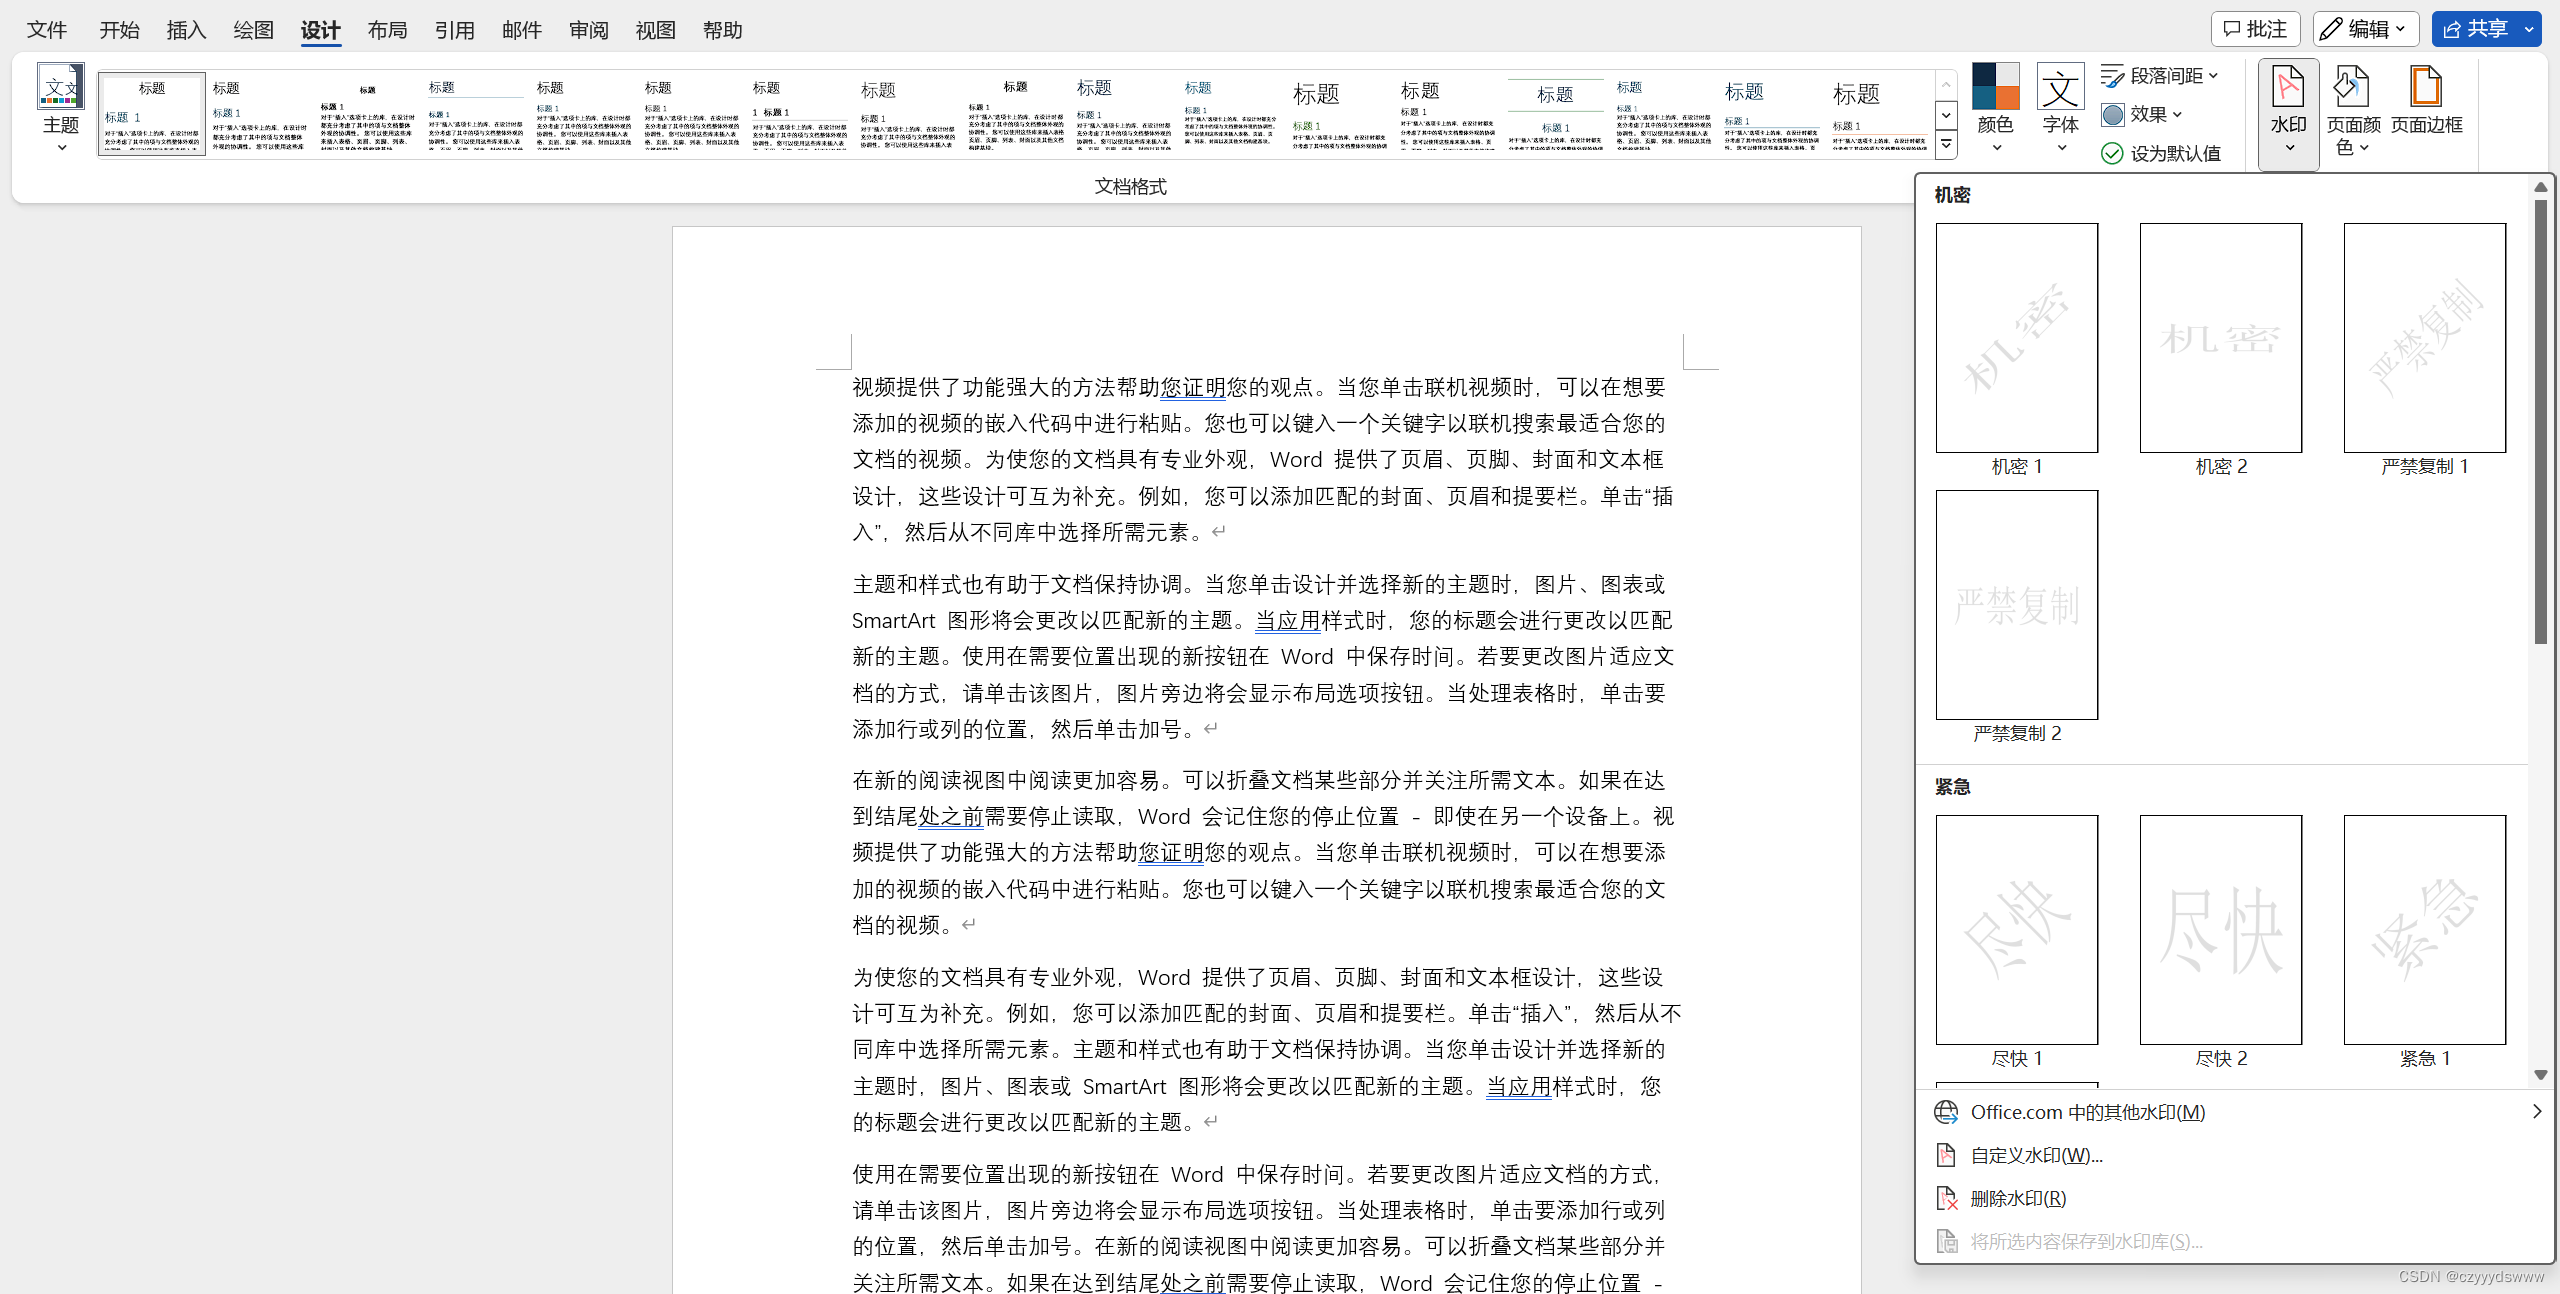The width and height of the screenshot is (2560, 1294).
Task: Select the first document format style set
Action: pos(152,113)
